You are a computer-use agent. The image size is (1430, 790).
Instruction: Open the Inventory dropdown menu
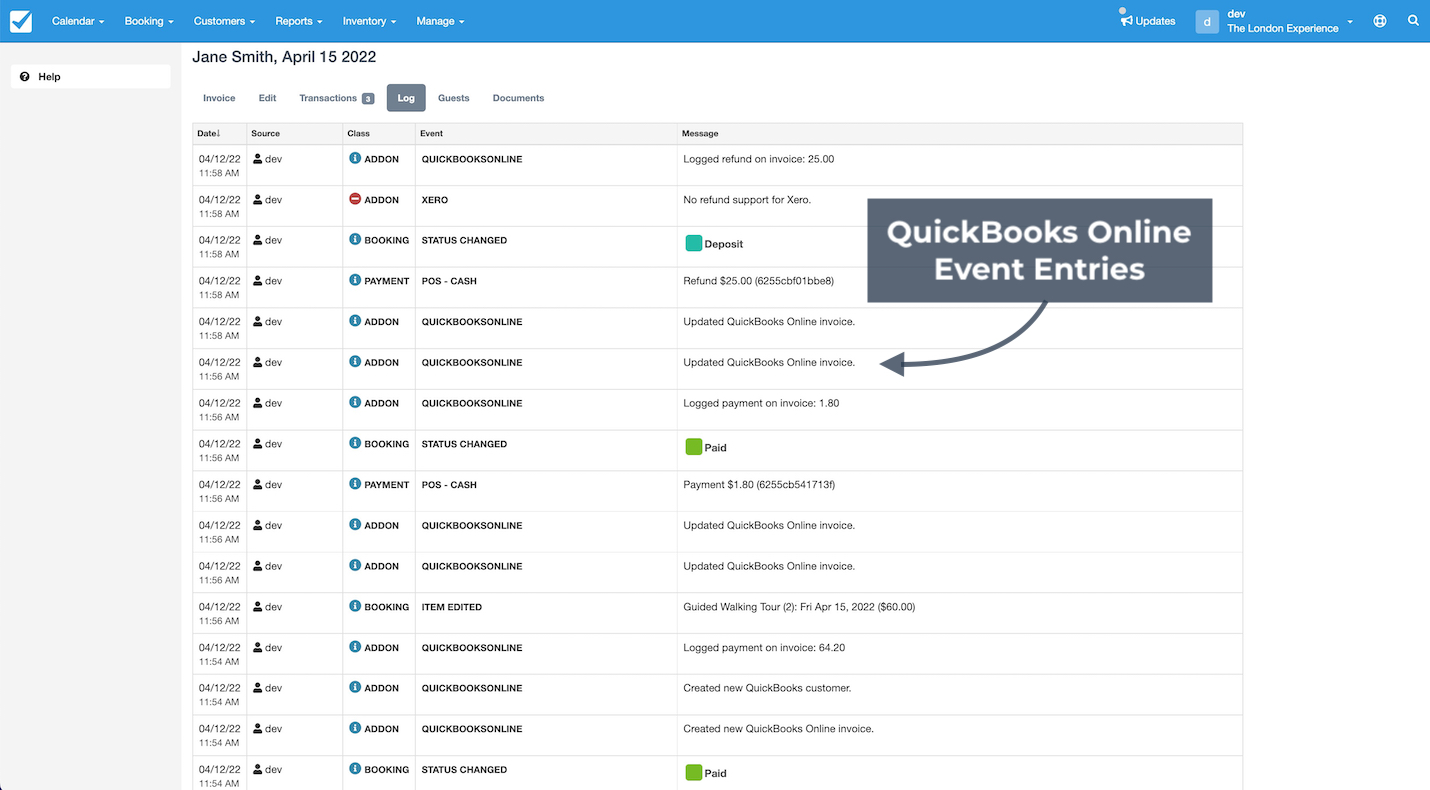tap(369, 21)
